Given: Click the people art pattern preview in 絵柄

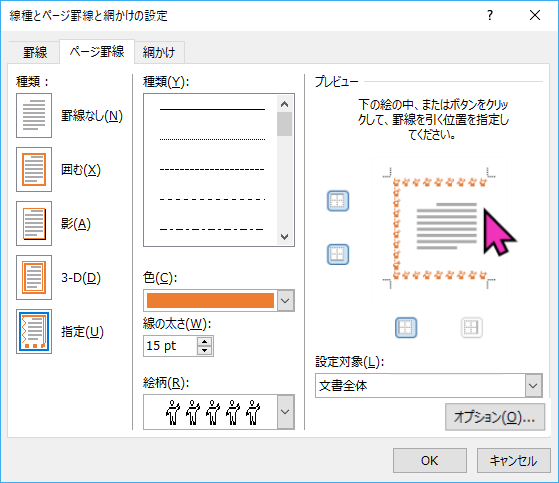Looking at the screenshot, I should [x=213, y=412].
